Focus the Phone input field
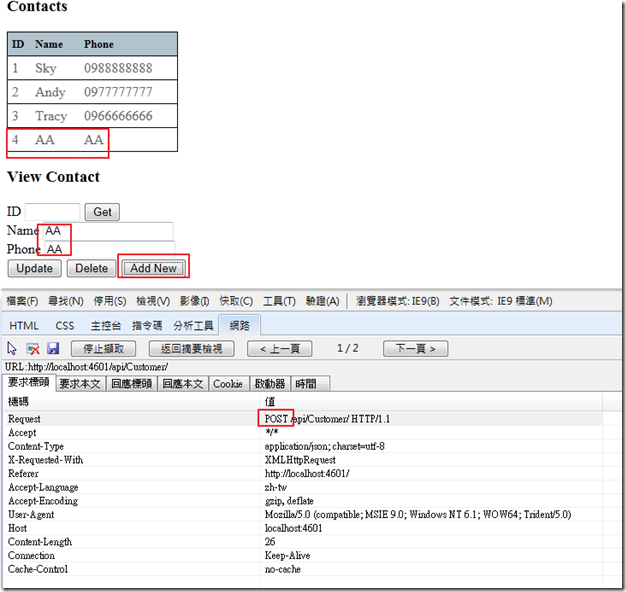This screenshot has width=626, height=592. 109,249
